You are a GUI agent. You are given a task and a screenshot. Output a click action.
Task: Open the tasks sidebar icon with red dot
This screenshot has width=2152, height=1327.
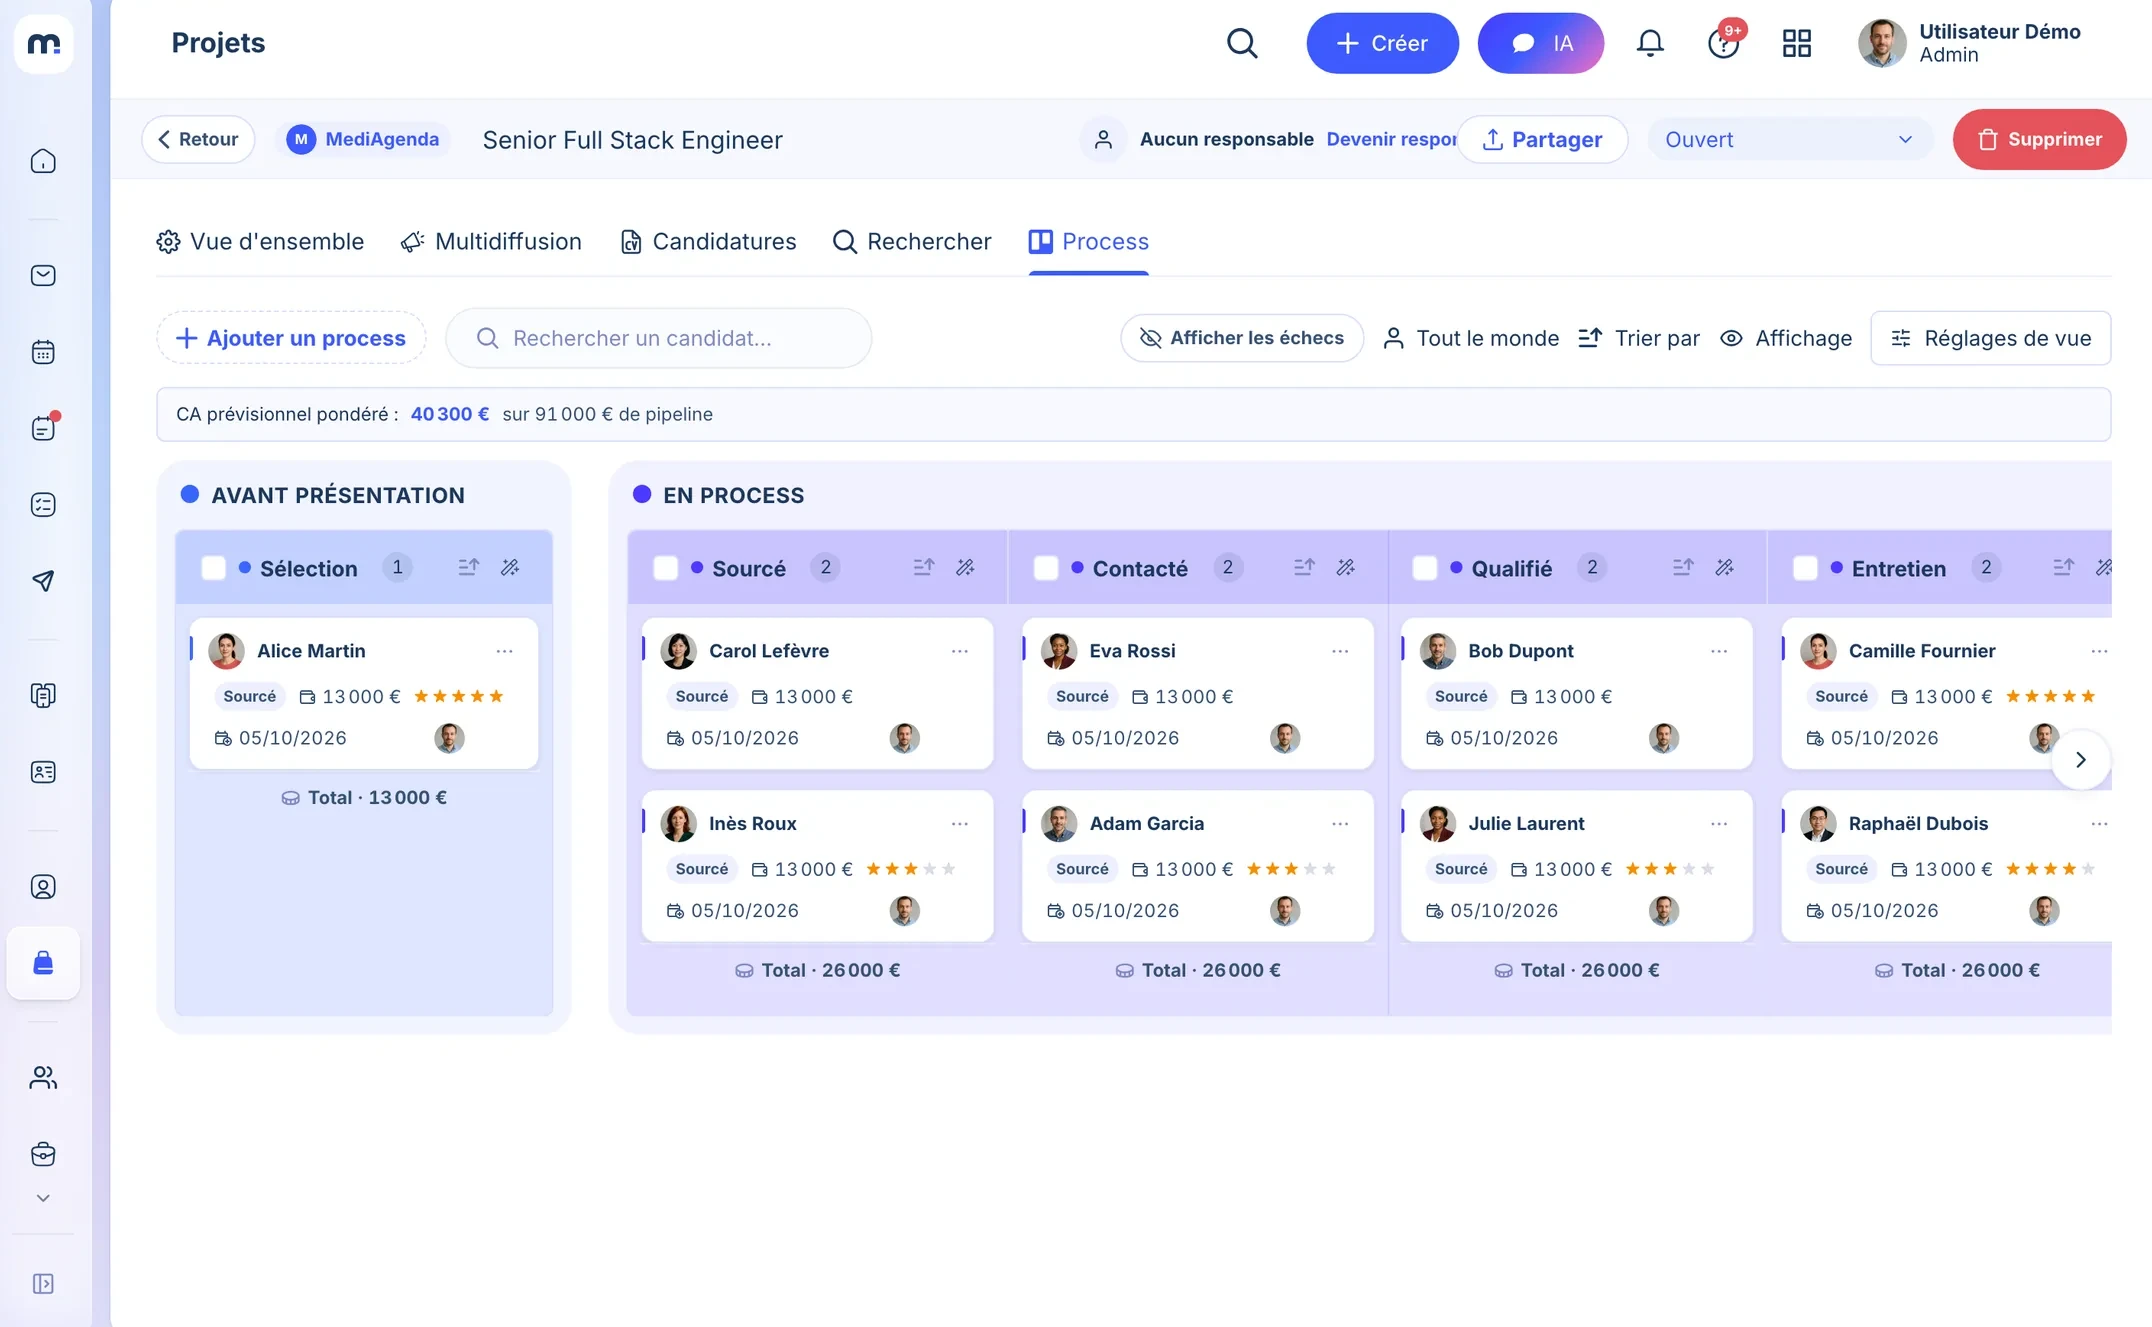tap(43, 428)
